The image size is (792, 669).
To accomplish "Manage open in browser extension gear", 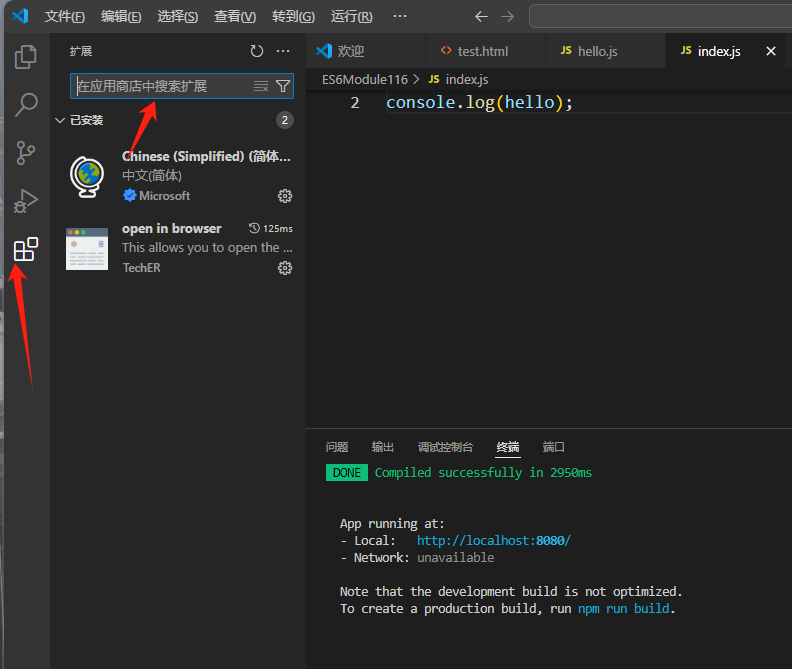I will click(285, 268).
